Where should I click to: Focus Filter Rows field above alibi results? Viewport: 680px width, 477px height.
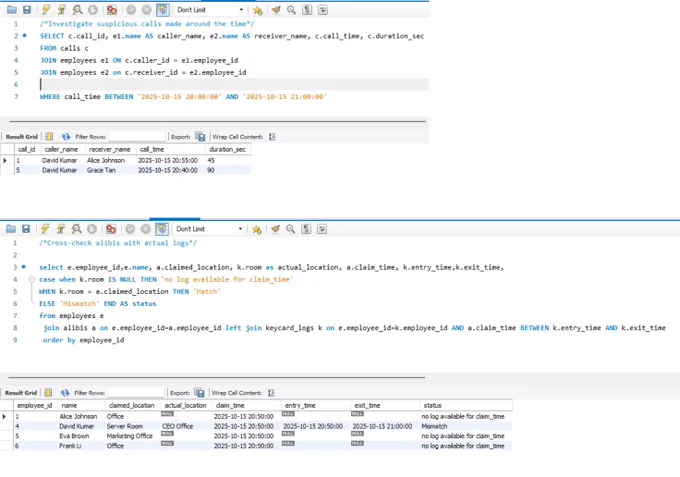click(x=136, y=393)
